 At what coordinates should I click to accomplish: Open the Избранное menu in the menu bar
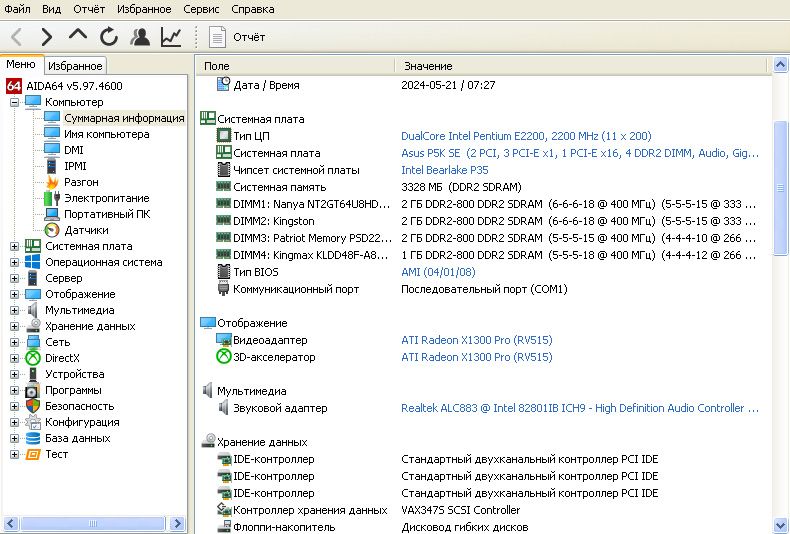(144, 9)
